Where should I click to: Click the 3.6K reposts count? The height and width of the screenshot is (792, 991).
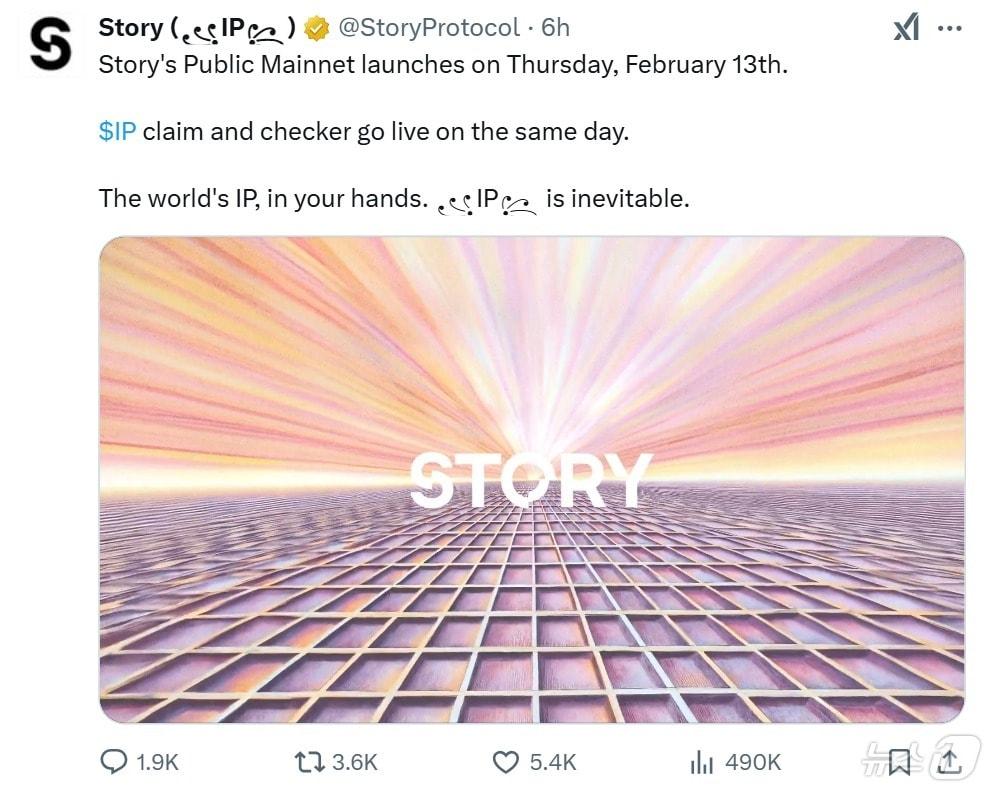pos(354,762)
